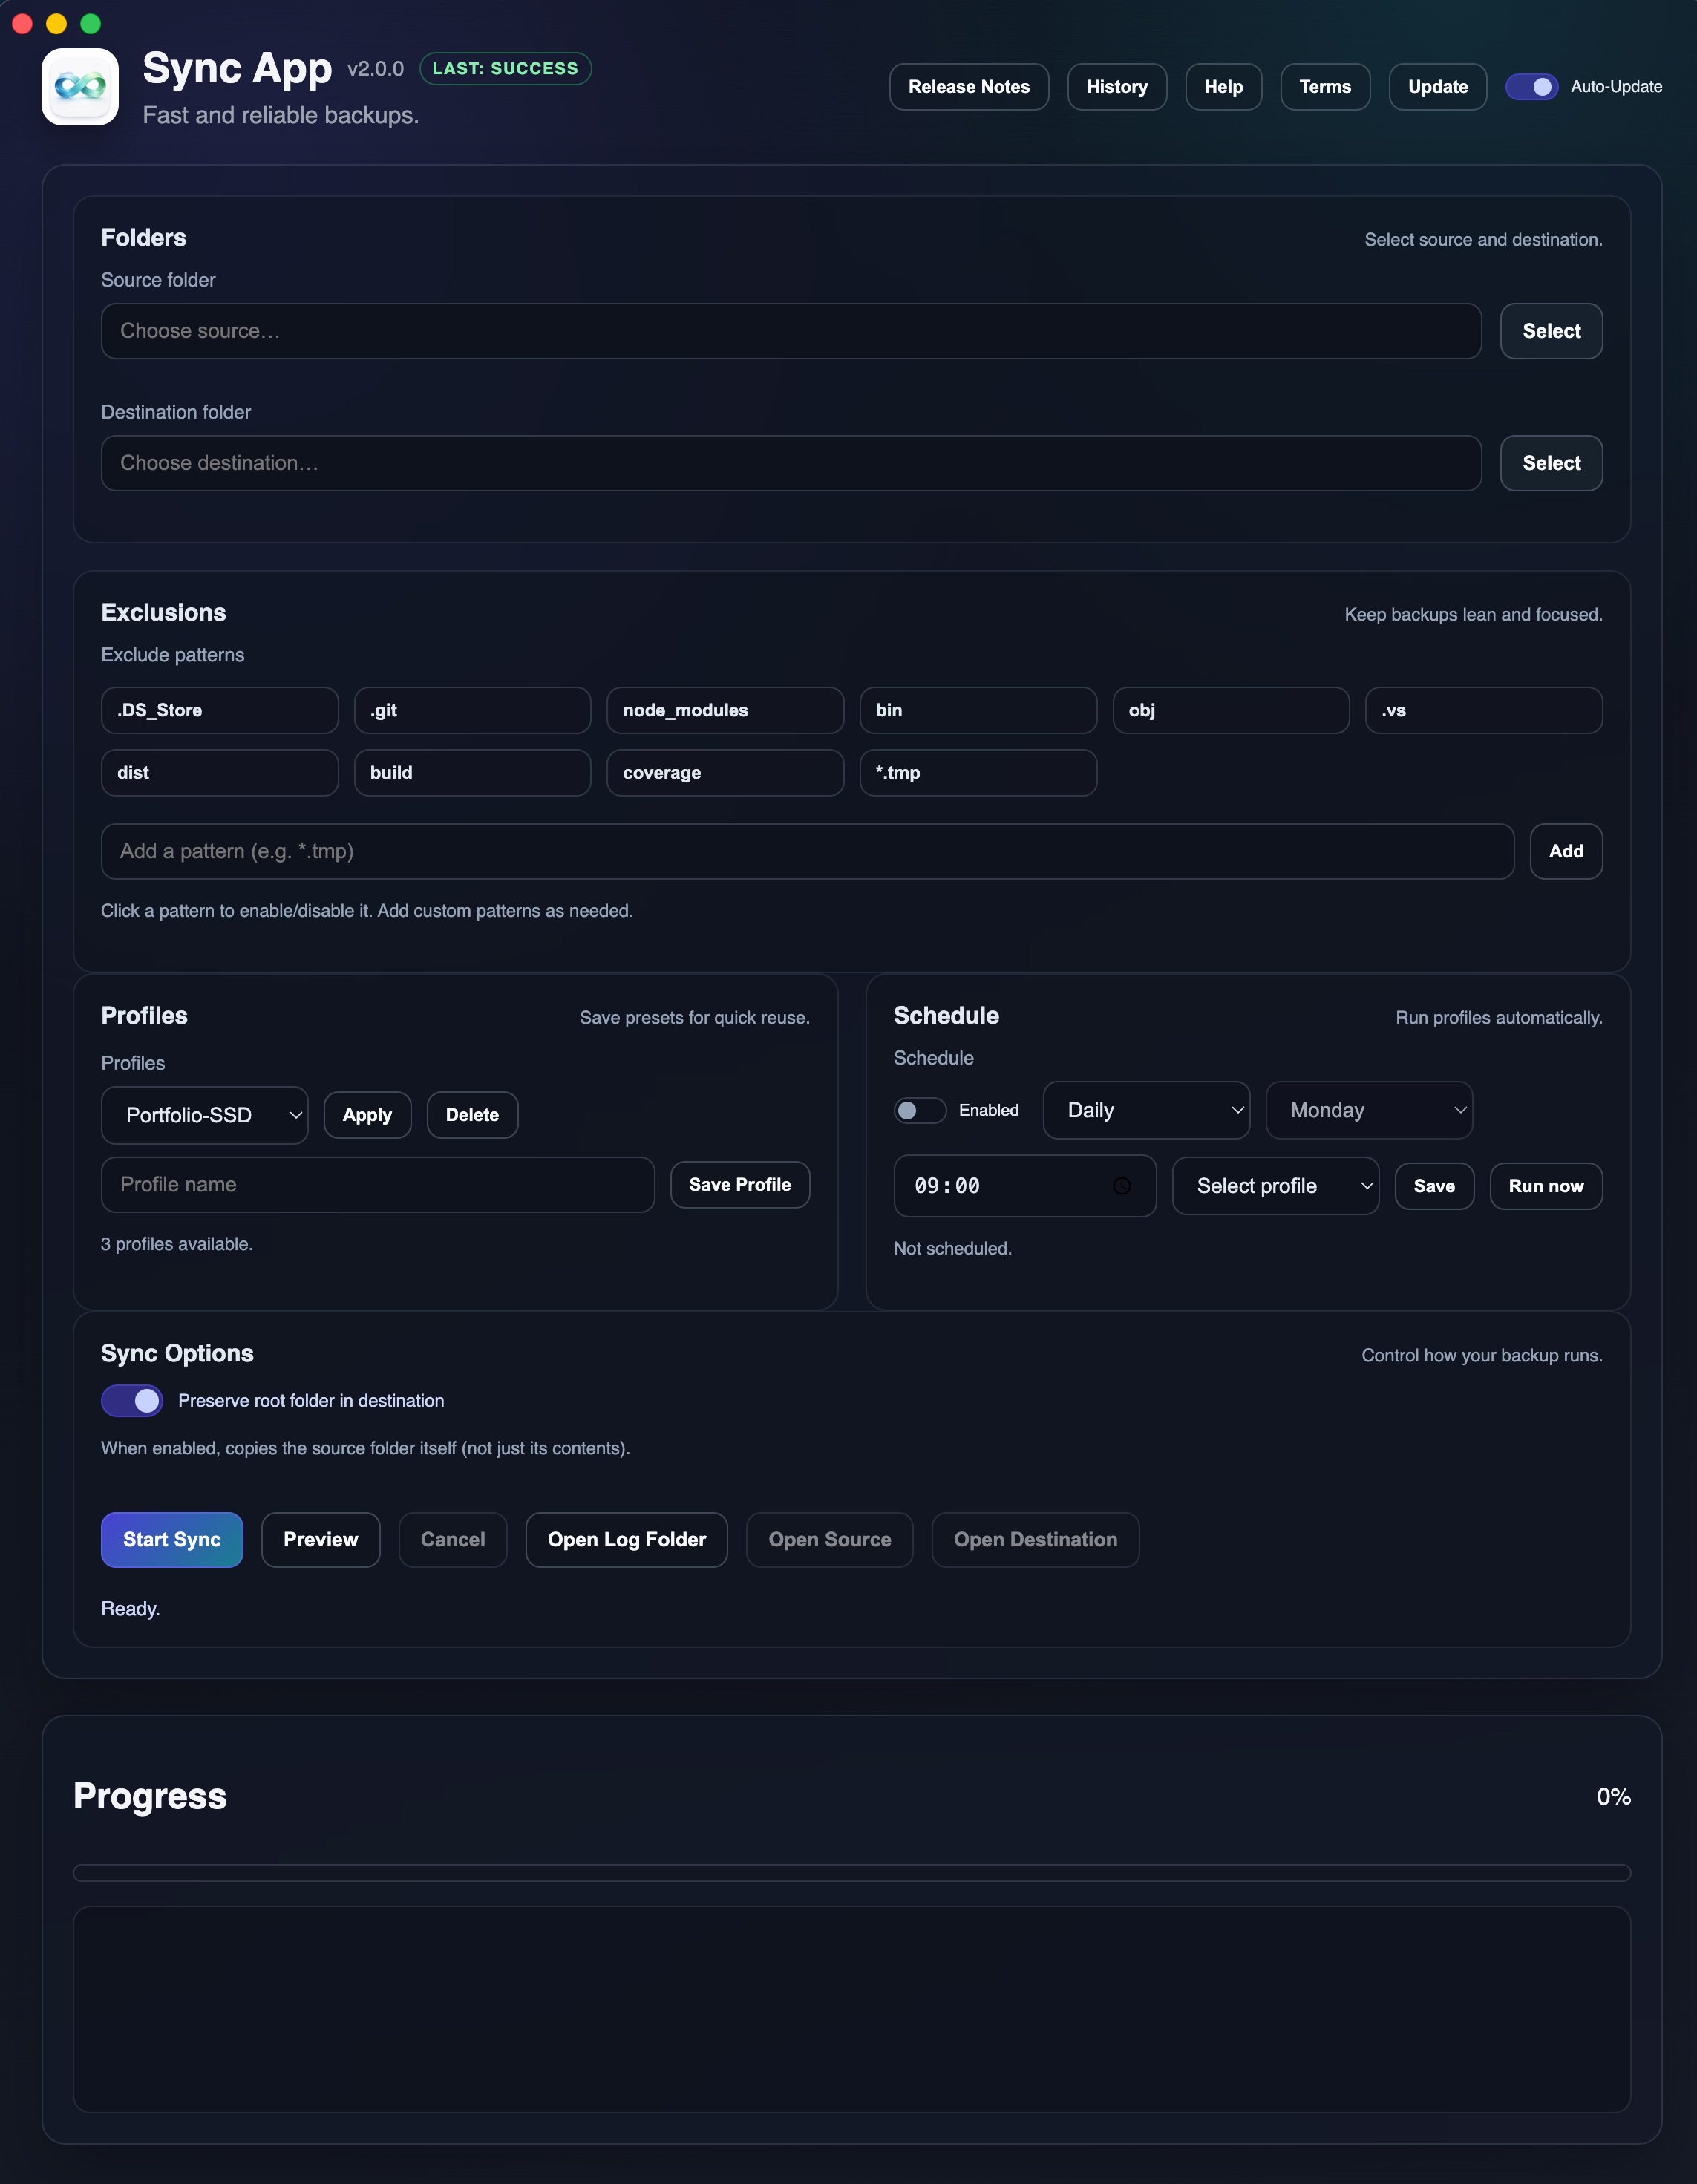Viewport: 1697px width, 2184px height.
Task: Enable the schedule toggle
Action: 919,1110
